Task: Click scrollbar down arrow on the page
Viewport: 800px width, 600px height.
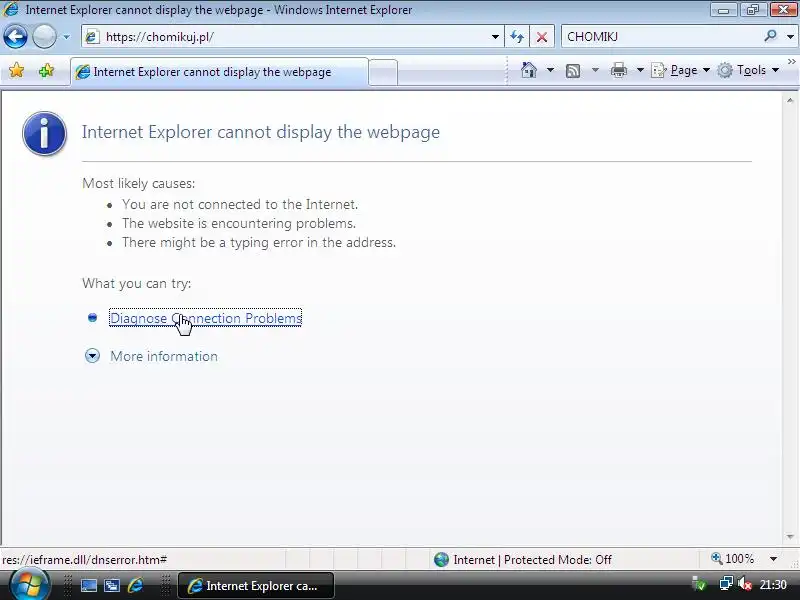Action: [790, 536]
